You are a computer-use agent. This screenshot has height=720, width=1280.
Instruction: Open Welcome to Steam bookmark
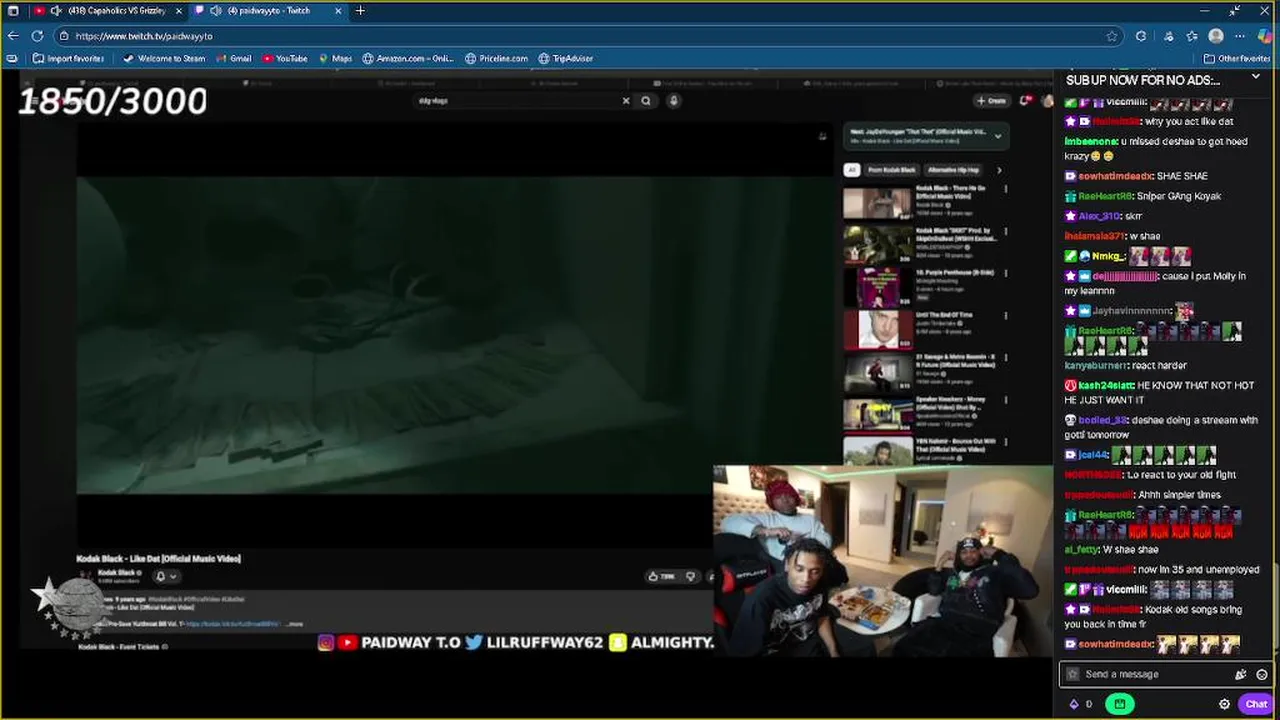tap(163, 59)
